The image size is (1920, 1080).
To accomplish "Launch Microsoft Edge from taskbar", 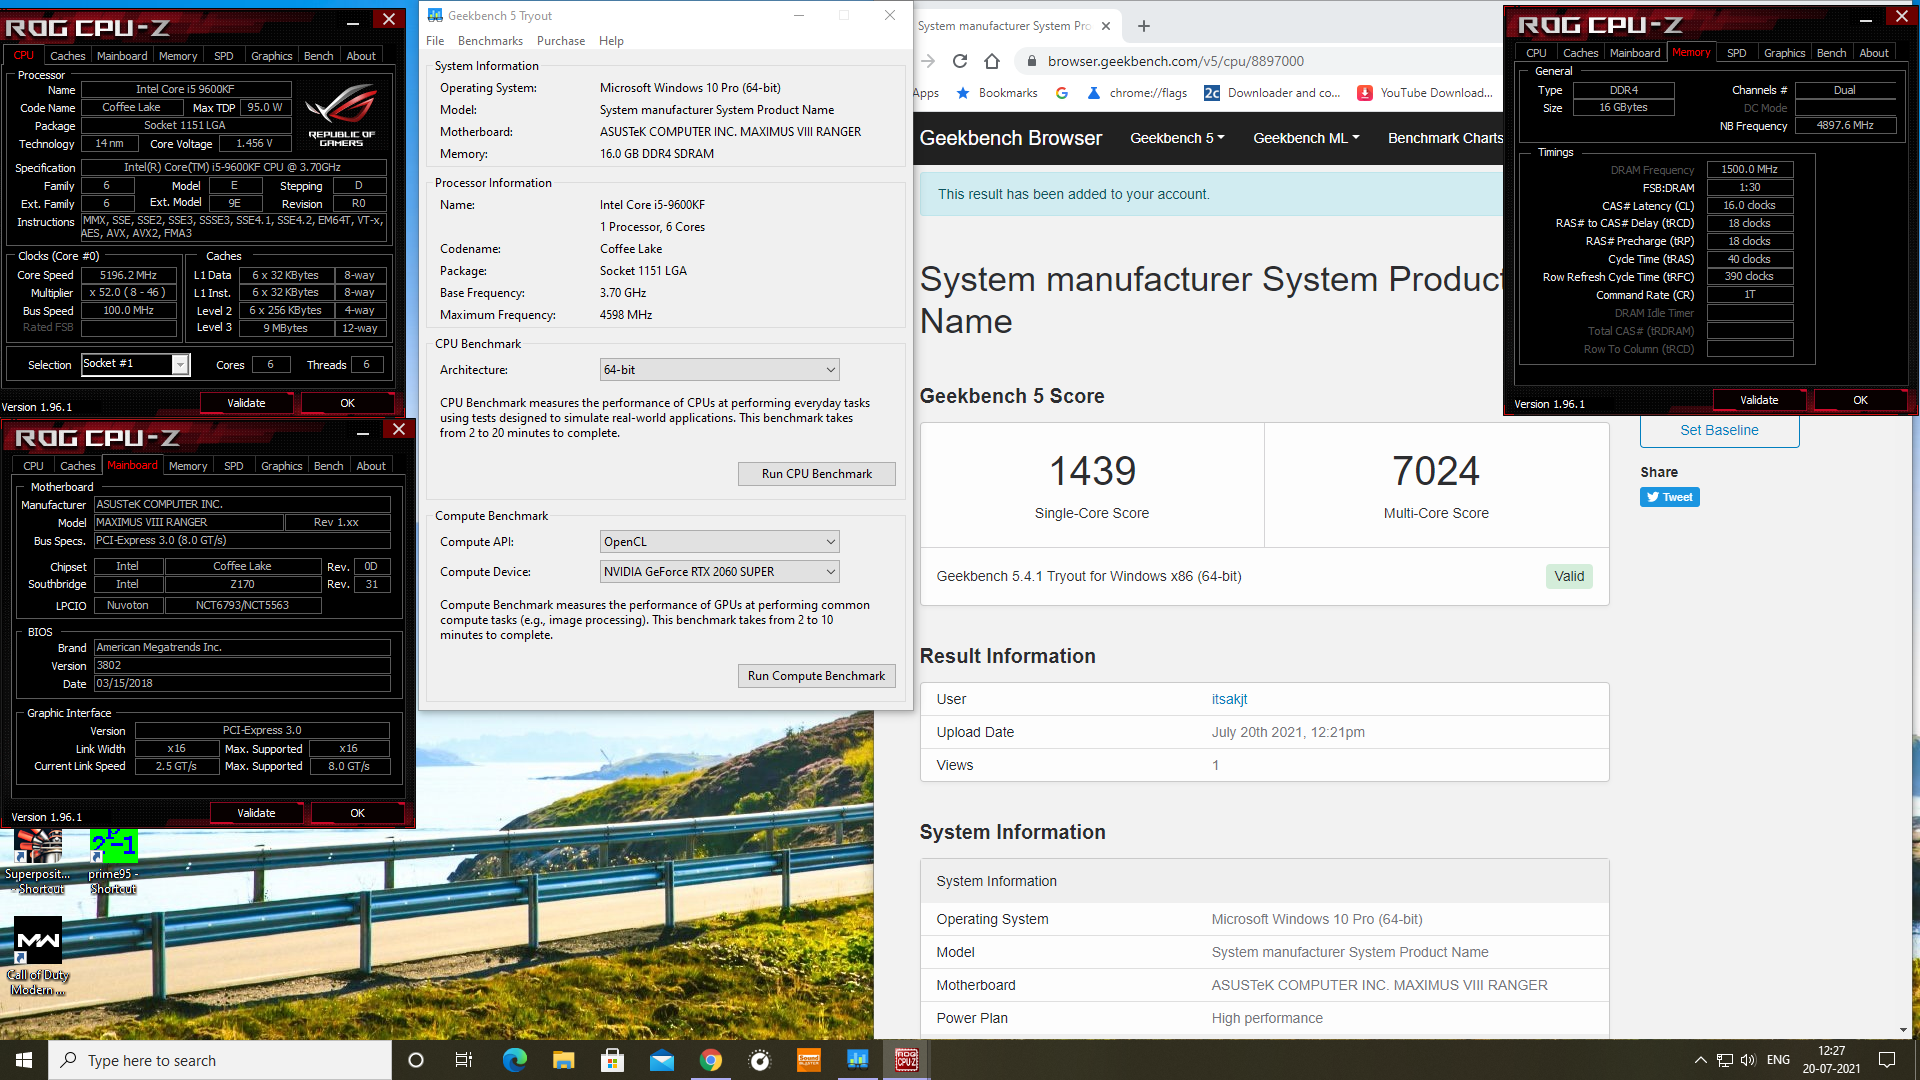I will (x=514, y=1060).
